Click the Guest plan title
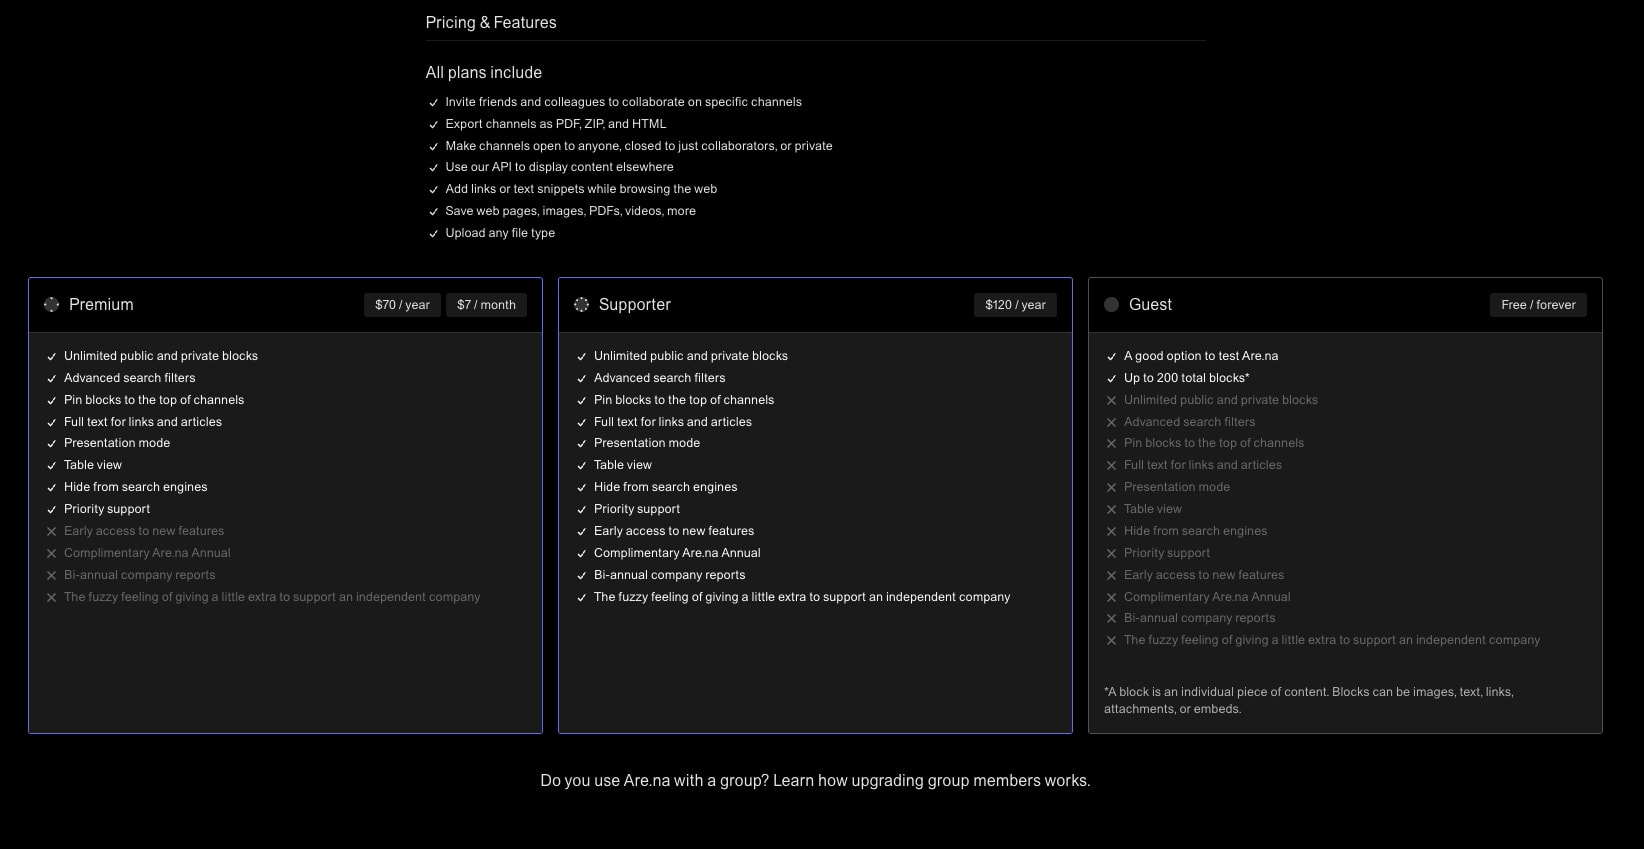Viewport: 1644px width, 849px height. pos(1150,304)
